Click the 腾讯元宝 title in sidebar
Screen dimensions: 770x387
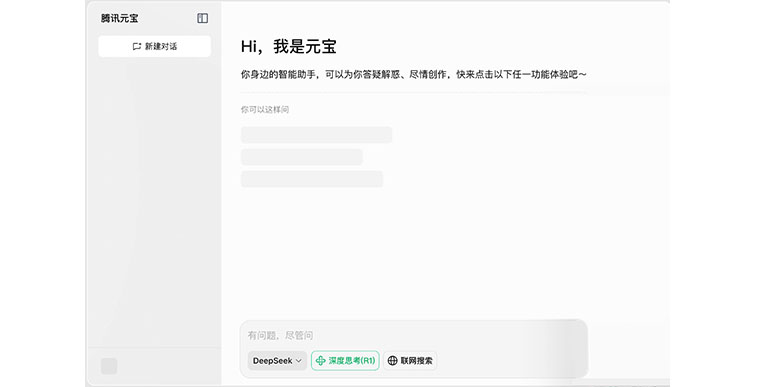[120, 18]
